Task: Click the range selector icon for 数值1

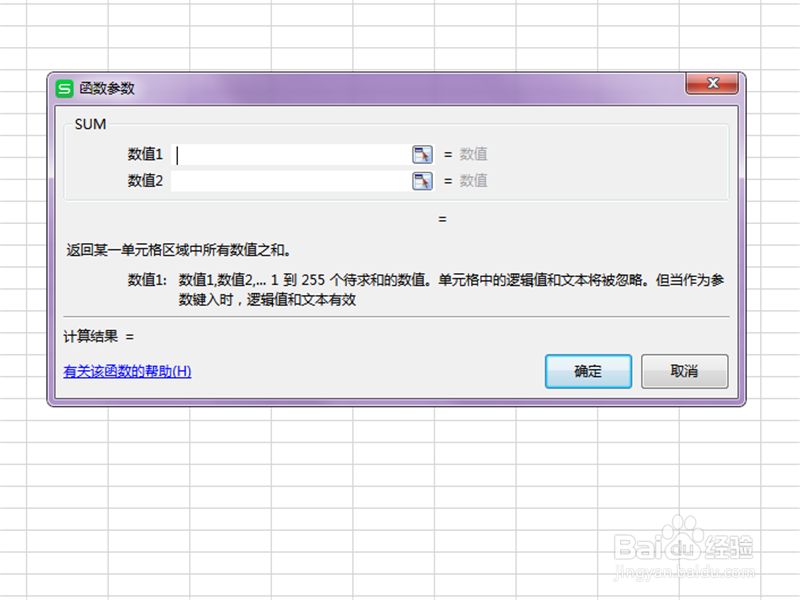Action: 422,155
